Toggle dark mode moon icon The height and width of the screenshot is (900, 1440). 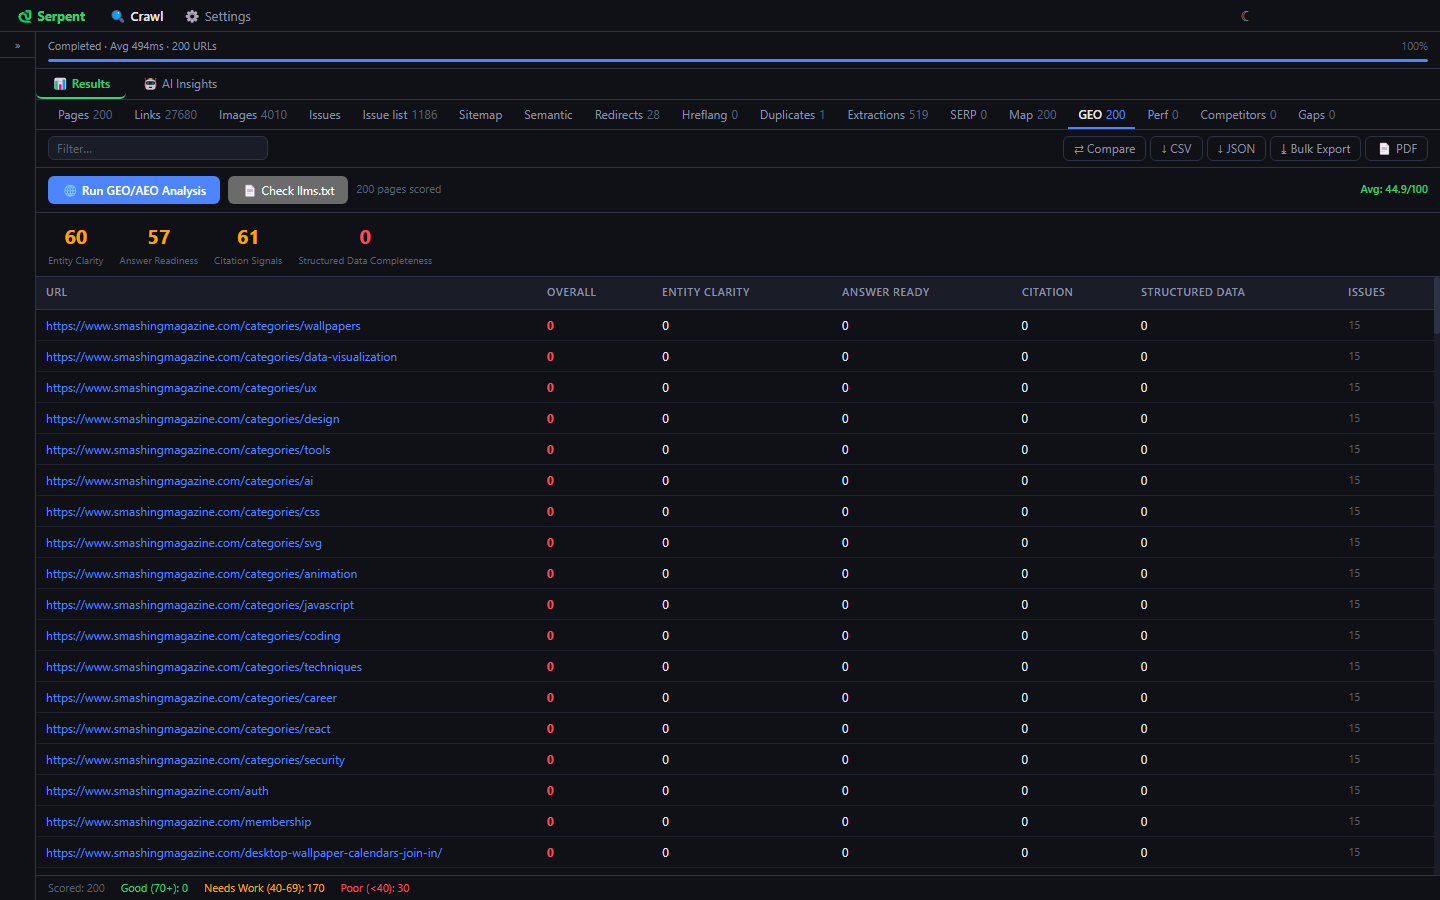point(1245,16)
